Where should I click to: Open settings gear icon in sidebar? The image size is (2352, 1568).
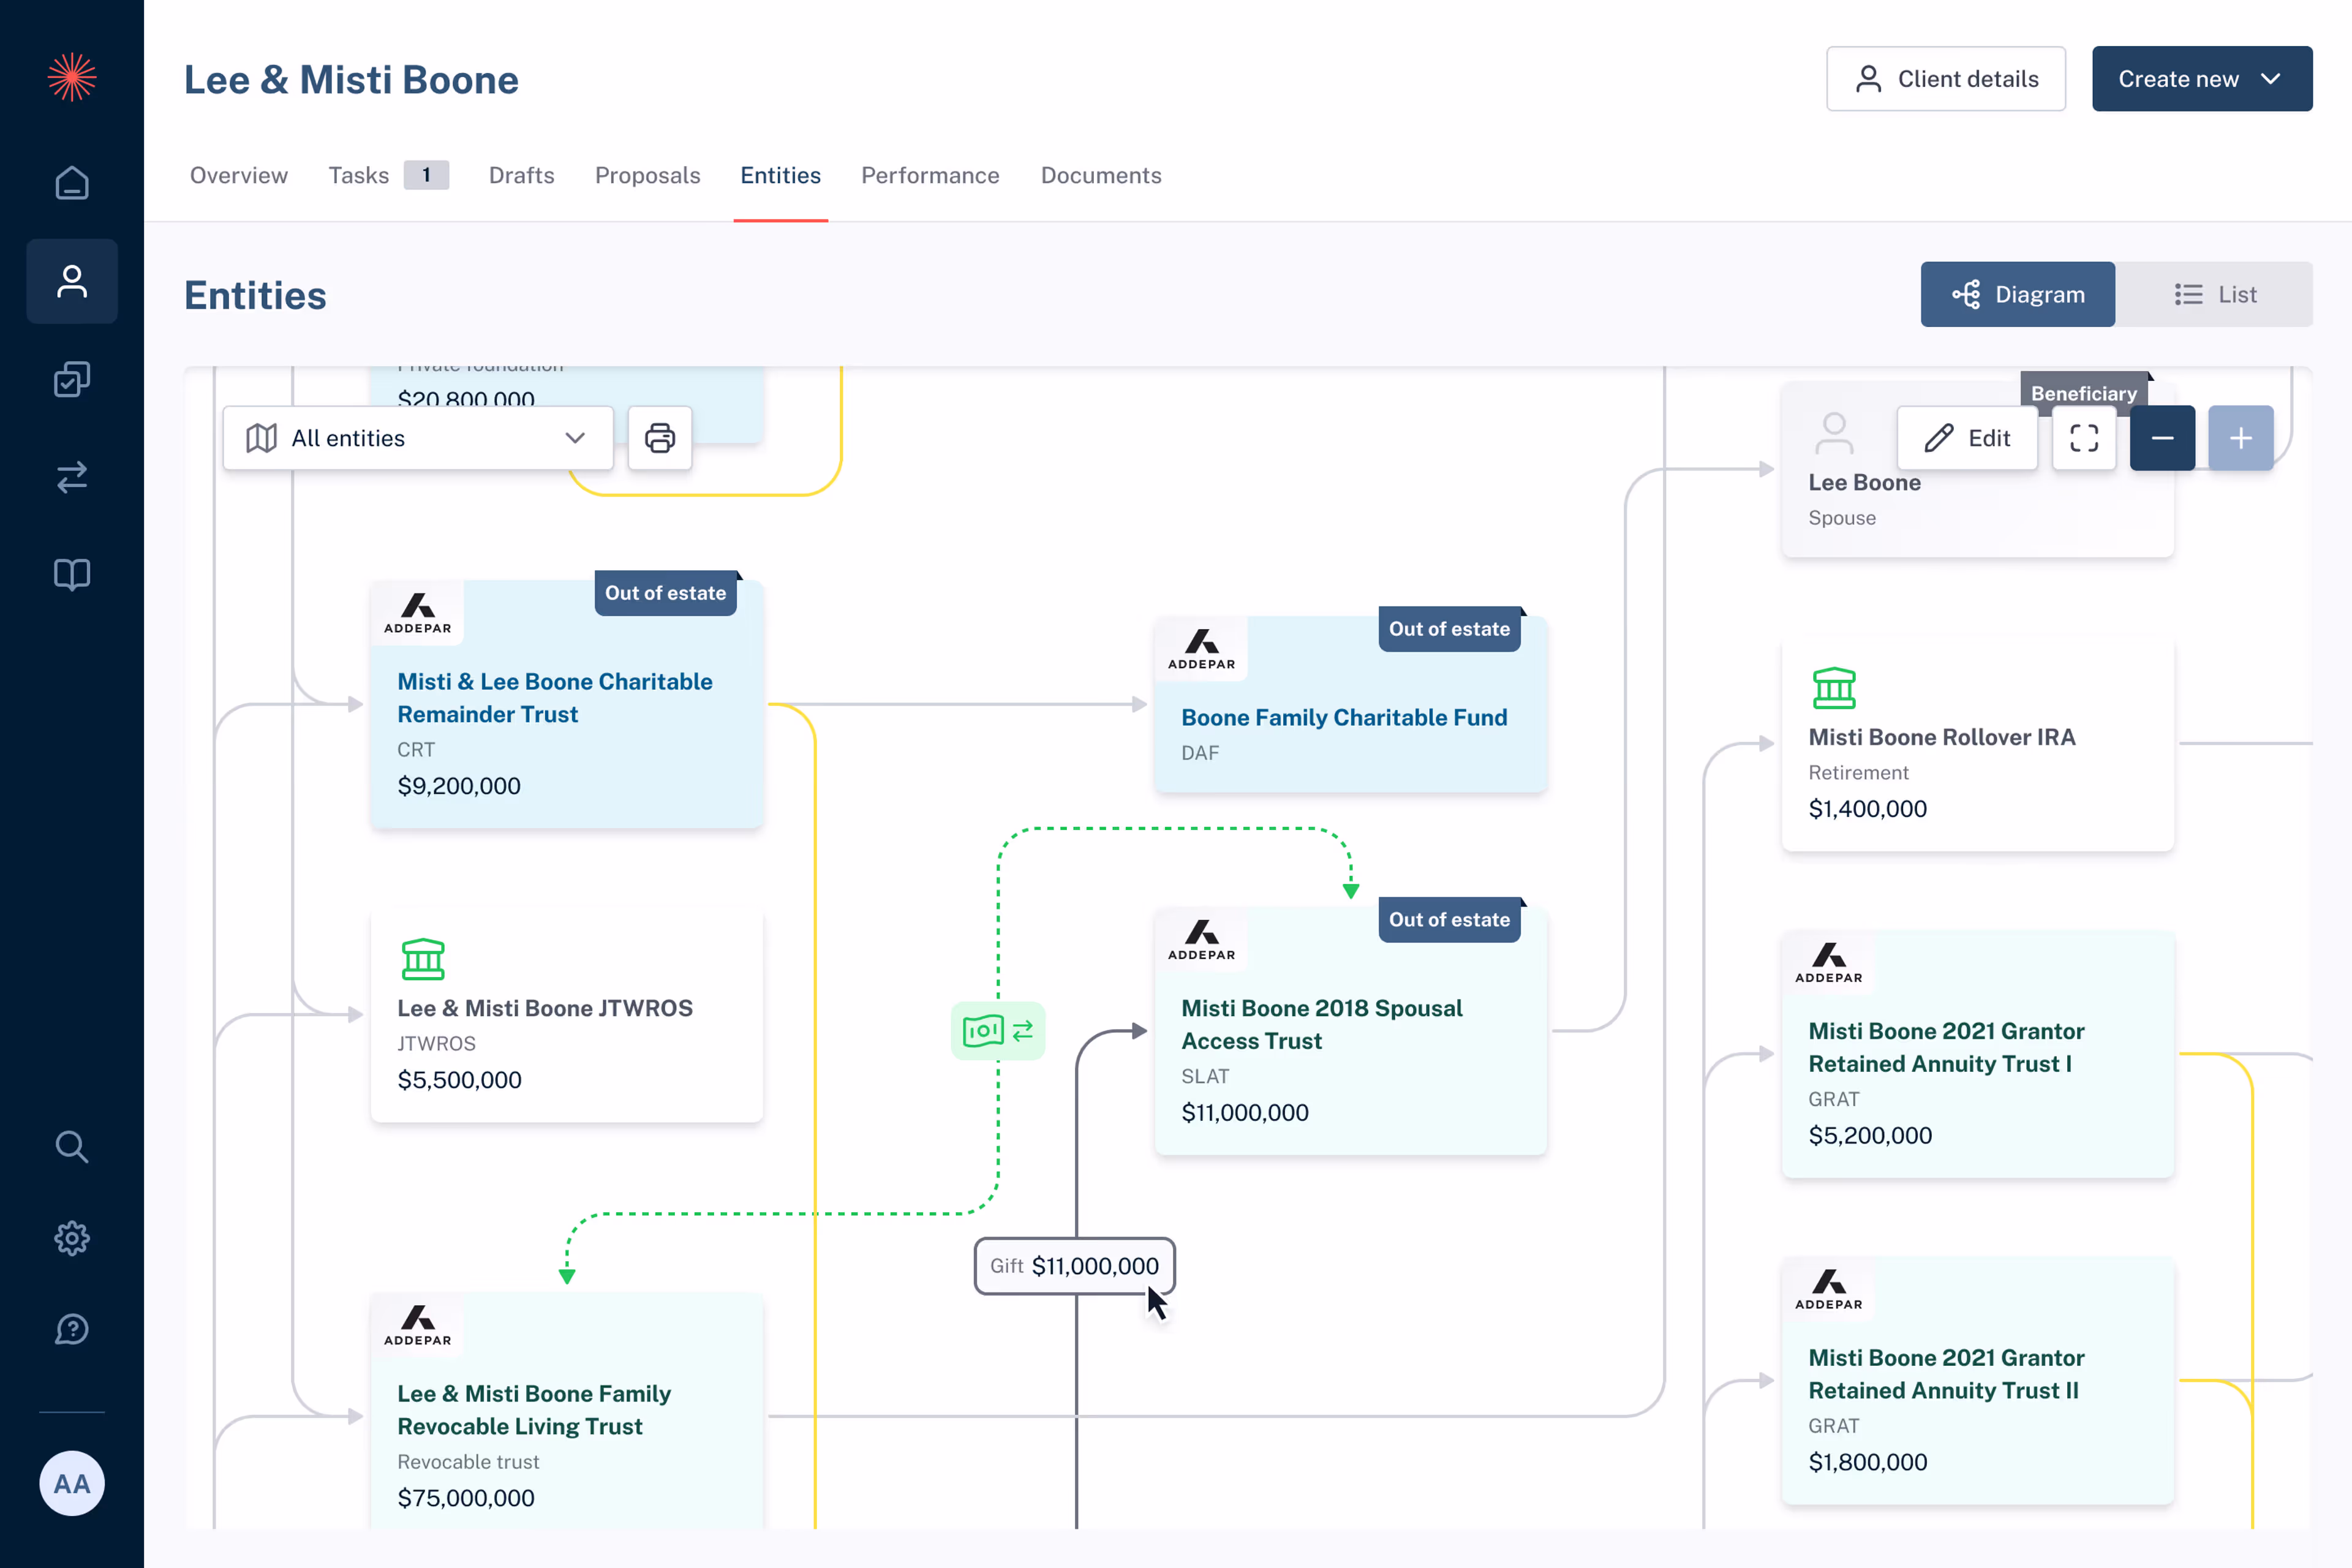[72, 1238]
